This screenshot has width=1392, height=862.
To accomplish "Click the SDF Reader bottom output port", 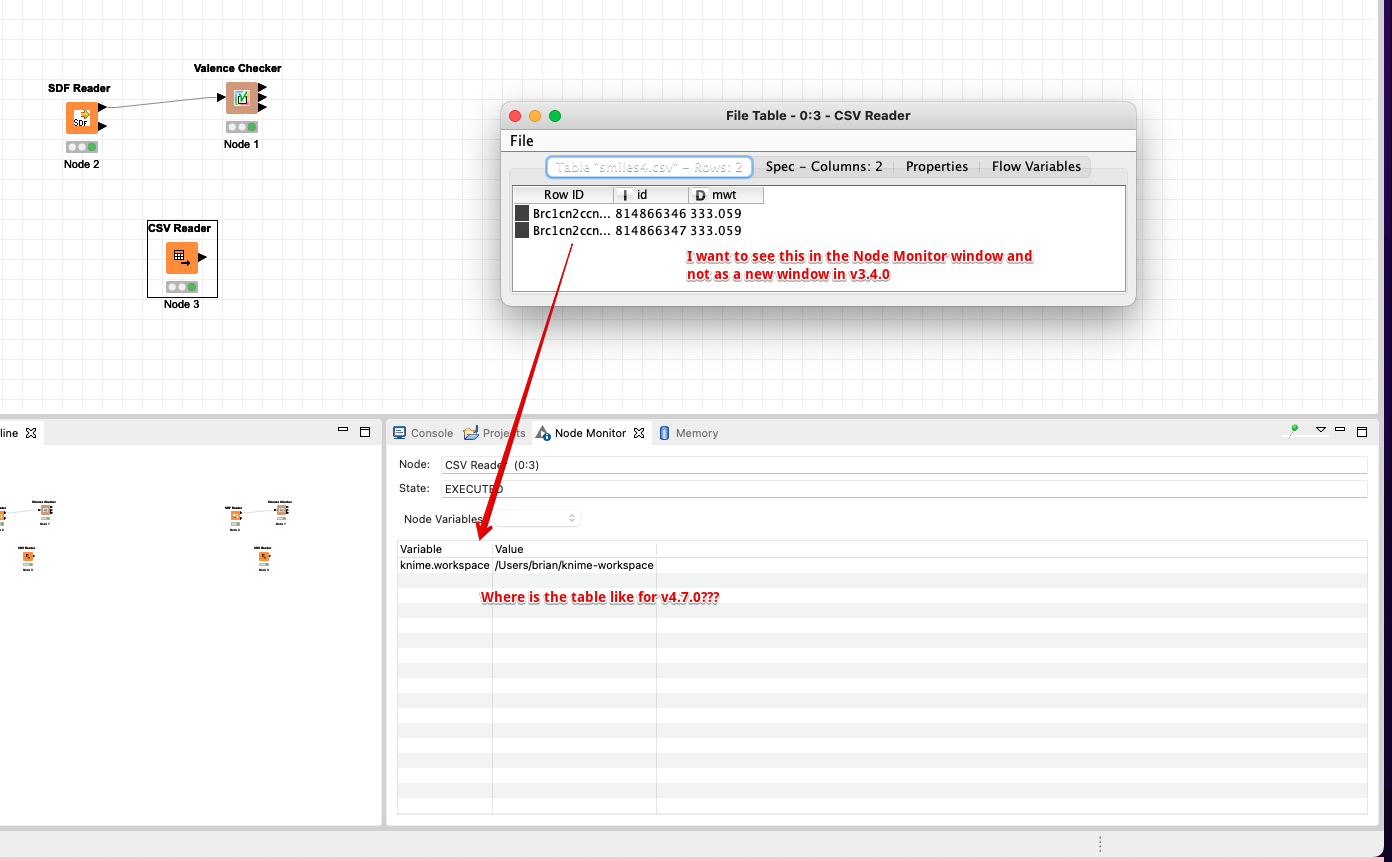I will click(x=103, y=127).
